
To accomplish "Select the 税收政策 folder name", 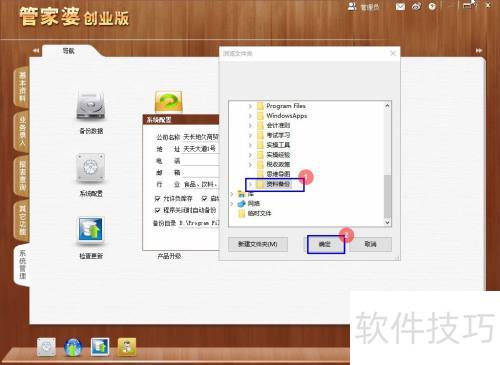I will 278,164.
